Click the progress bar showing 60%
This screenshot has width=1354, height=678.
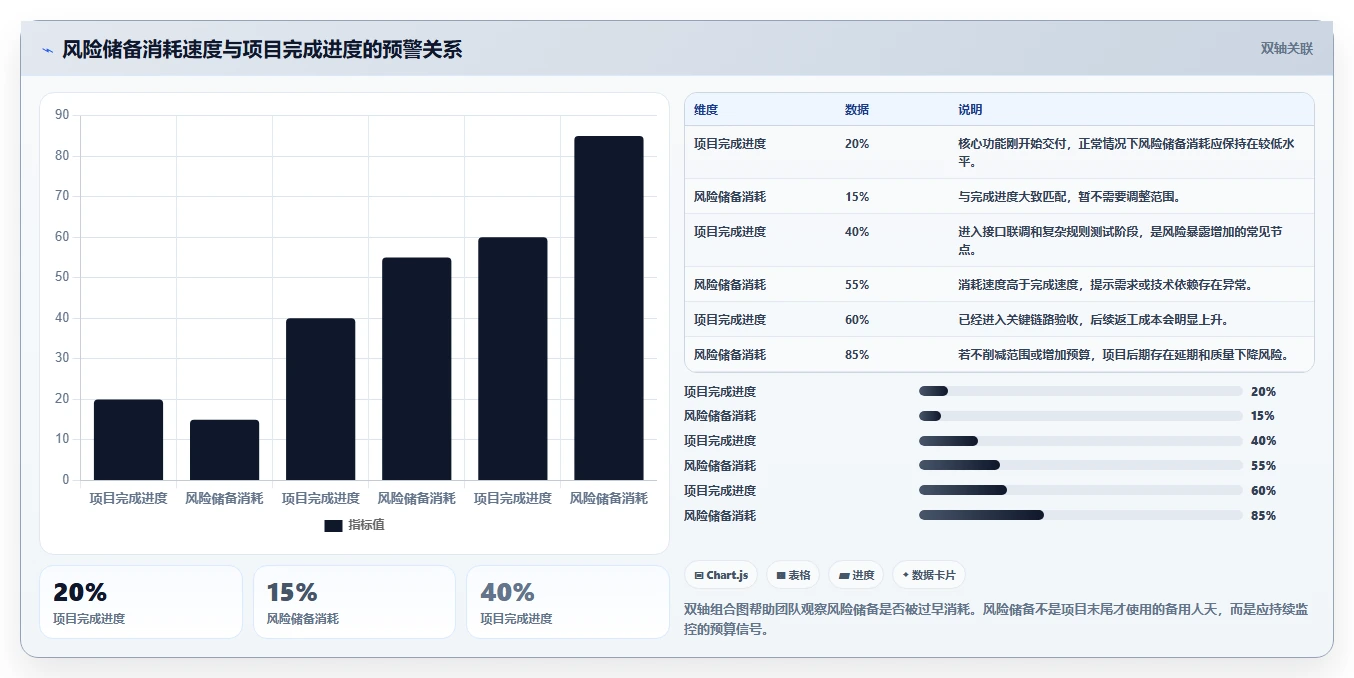(1080, 490)
